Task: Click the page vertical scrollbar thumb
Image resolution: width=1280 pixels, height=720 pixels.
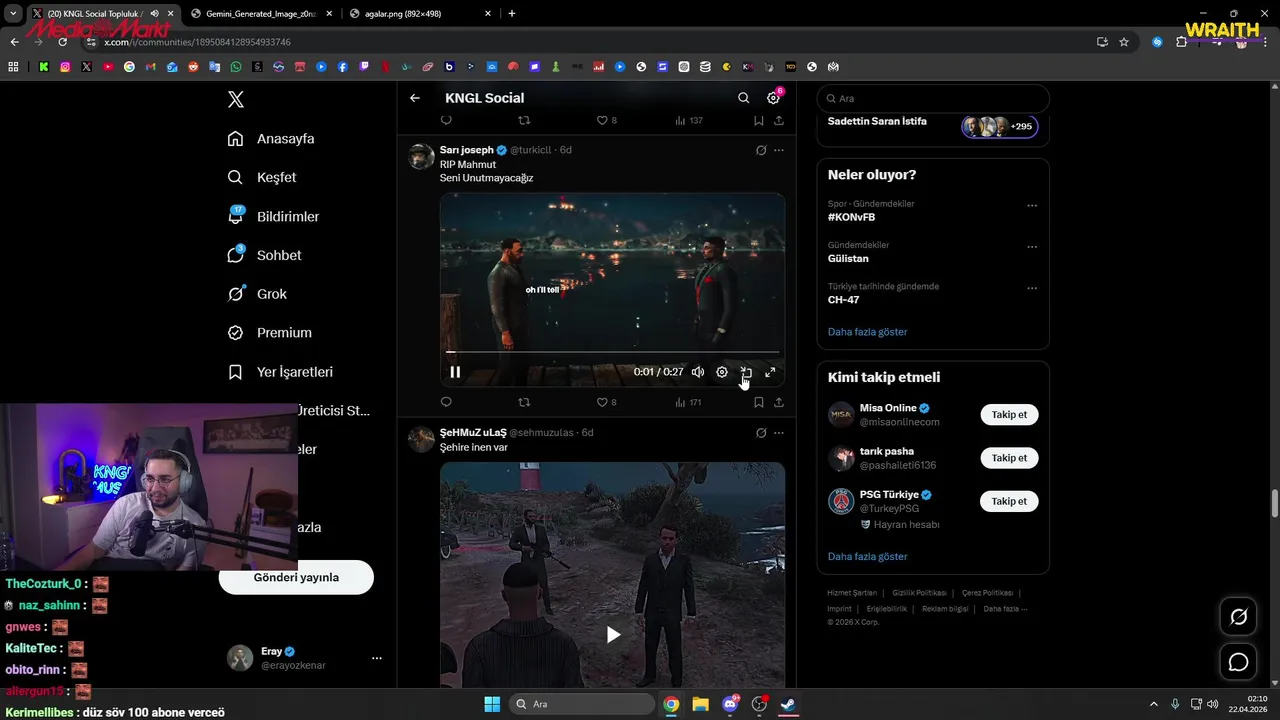Action: pyautogui.click(x=1275, y=504)
